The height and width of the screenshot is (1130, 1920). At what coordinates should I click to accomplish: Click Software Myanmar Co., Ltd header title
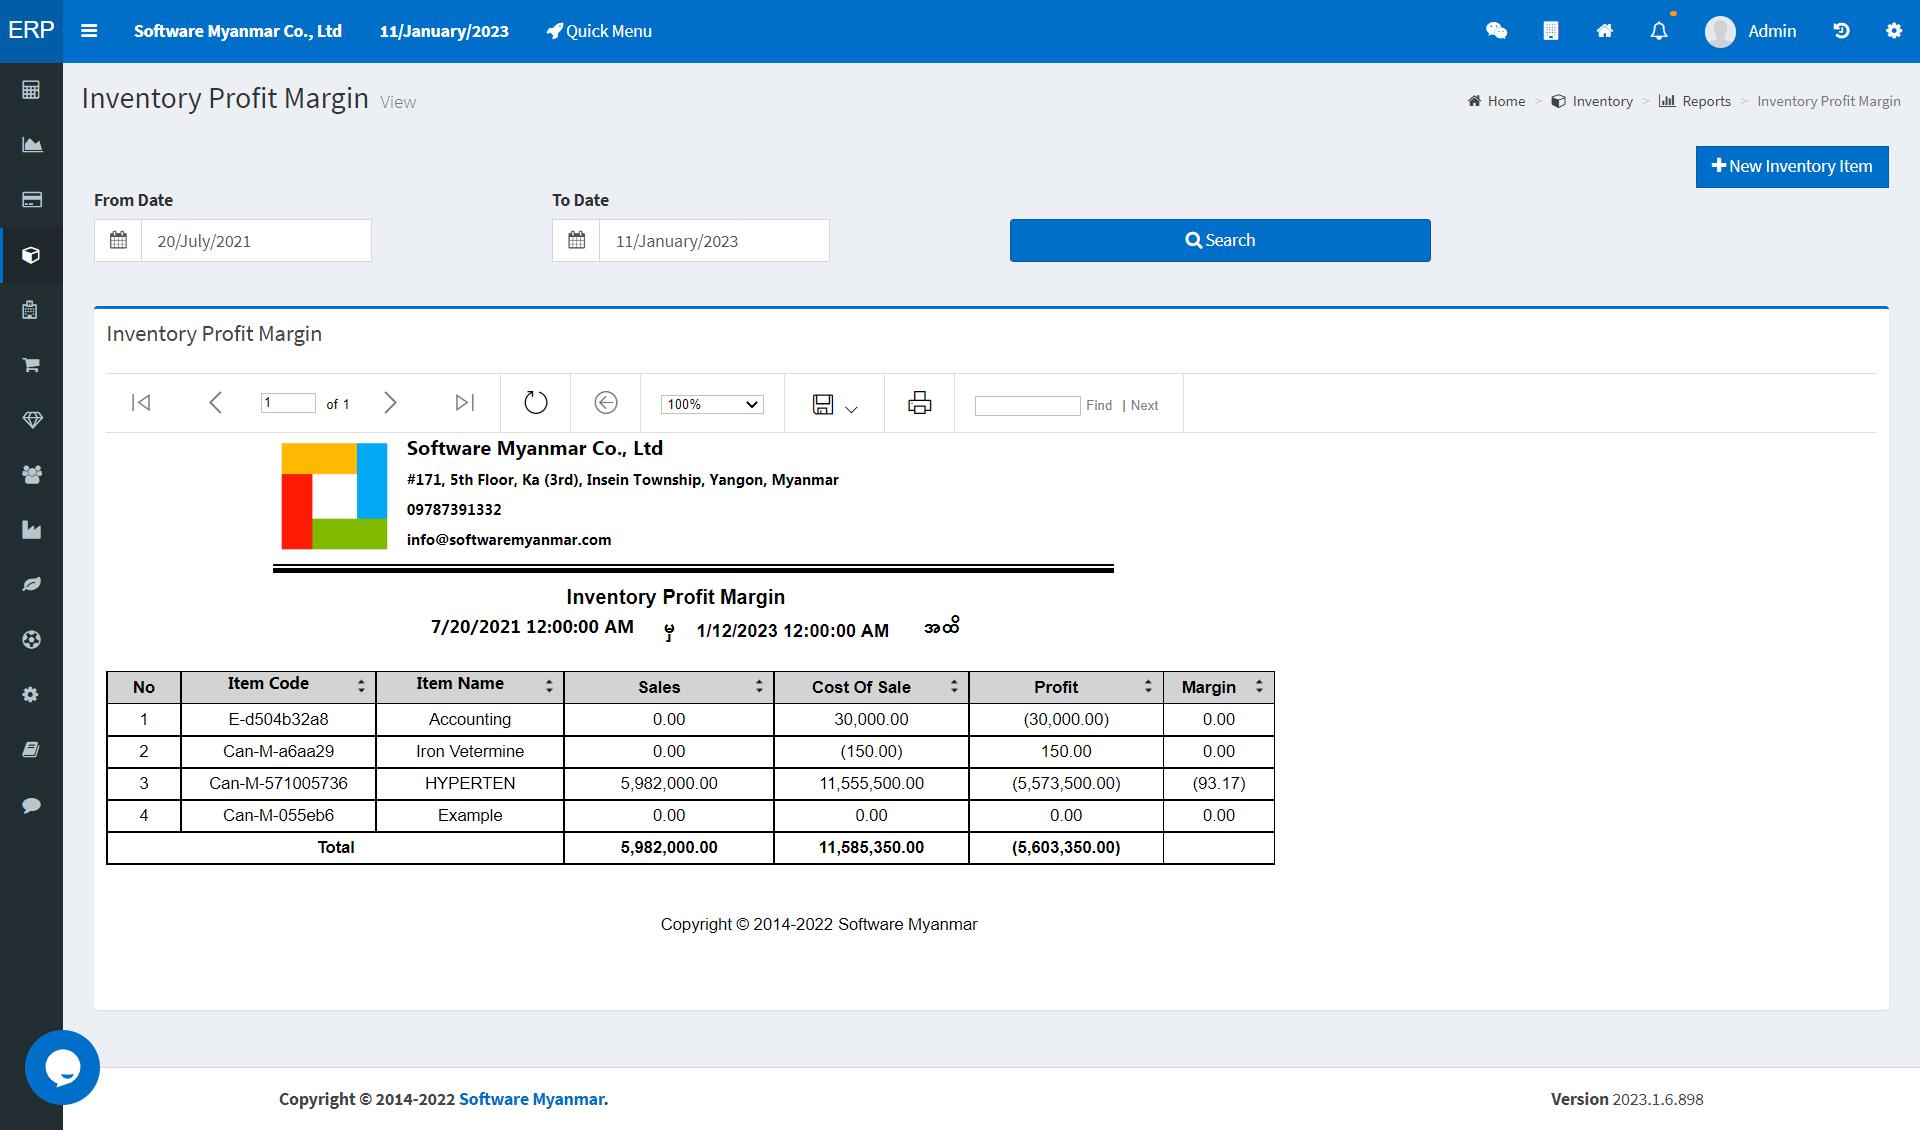(238, 31)
